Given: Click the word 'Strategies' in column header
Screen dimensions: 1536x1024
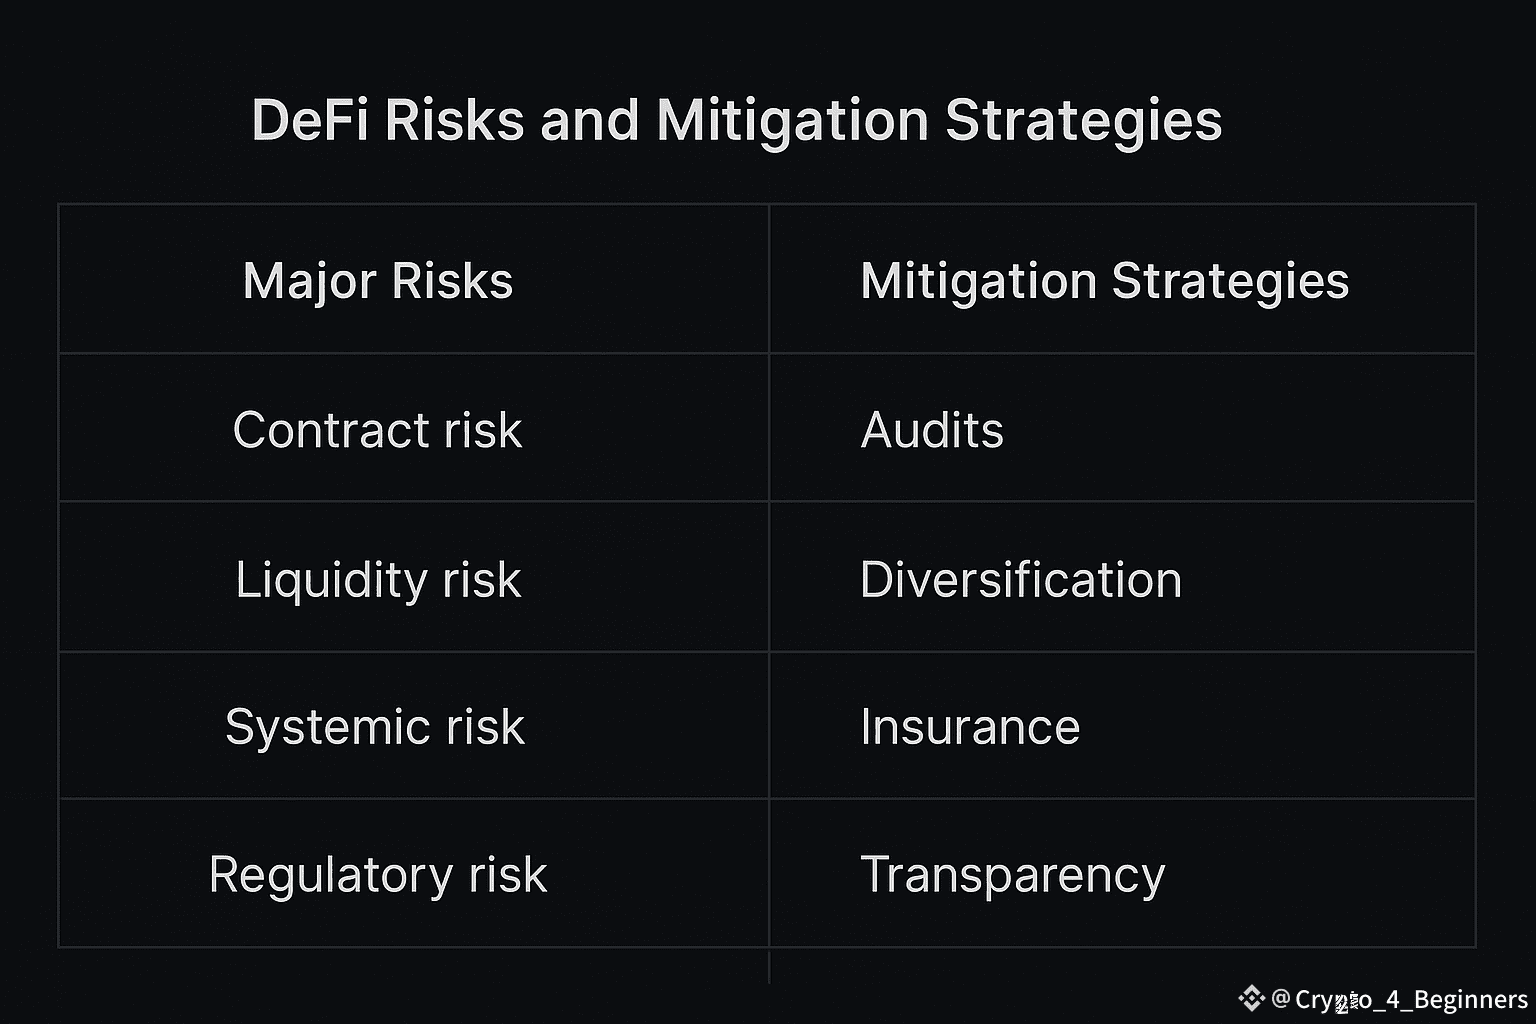Looking at the screenshot, I should coord(1231,282).
